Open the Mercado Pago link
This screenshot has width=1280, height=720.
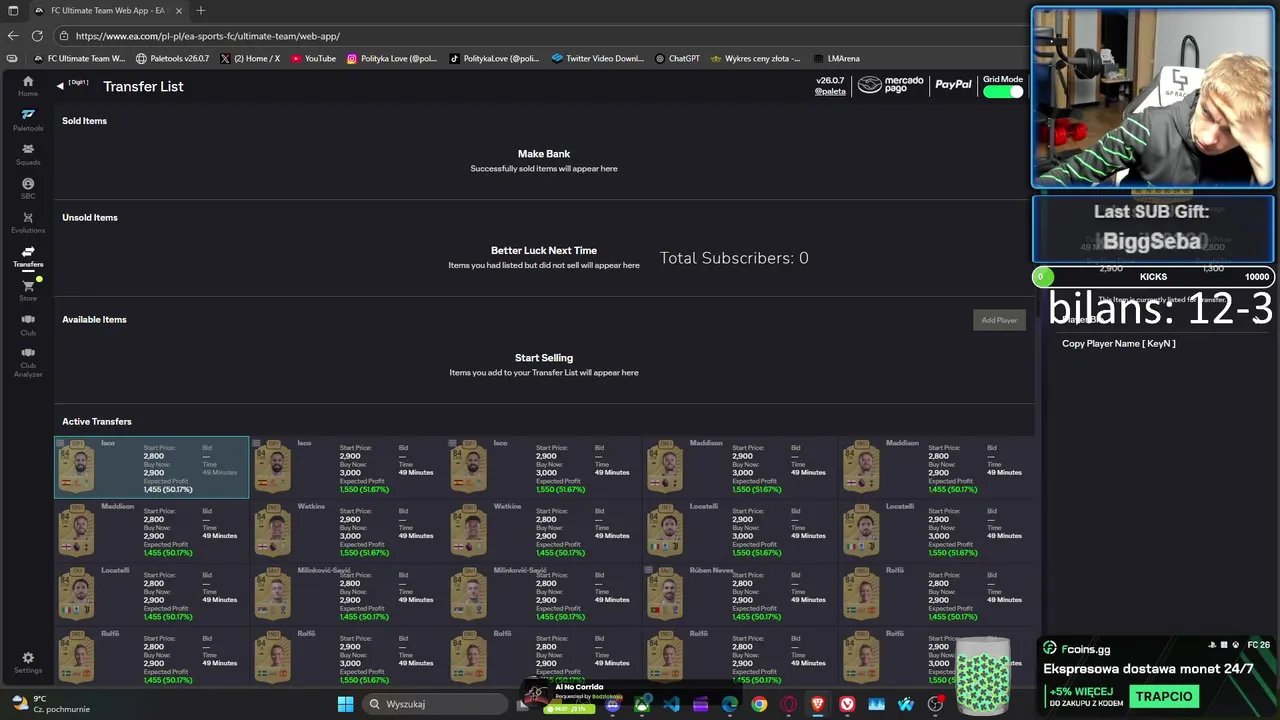click(x=890, y=85)
